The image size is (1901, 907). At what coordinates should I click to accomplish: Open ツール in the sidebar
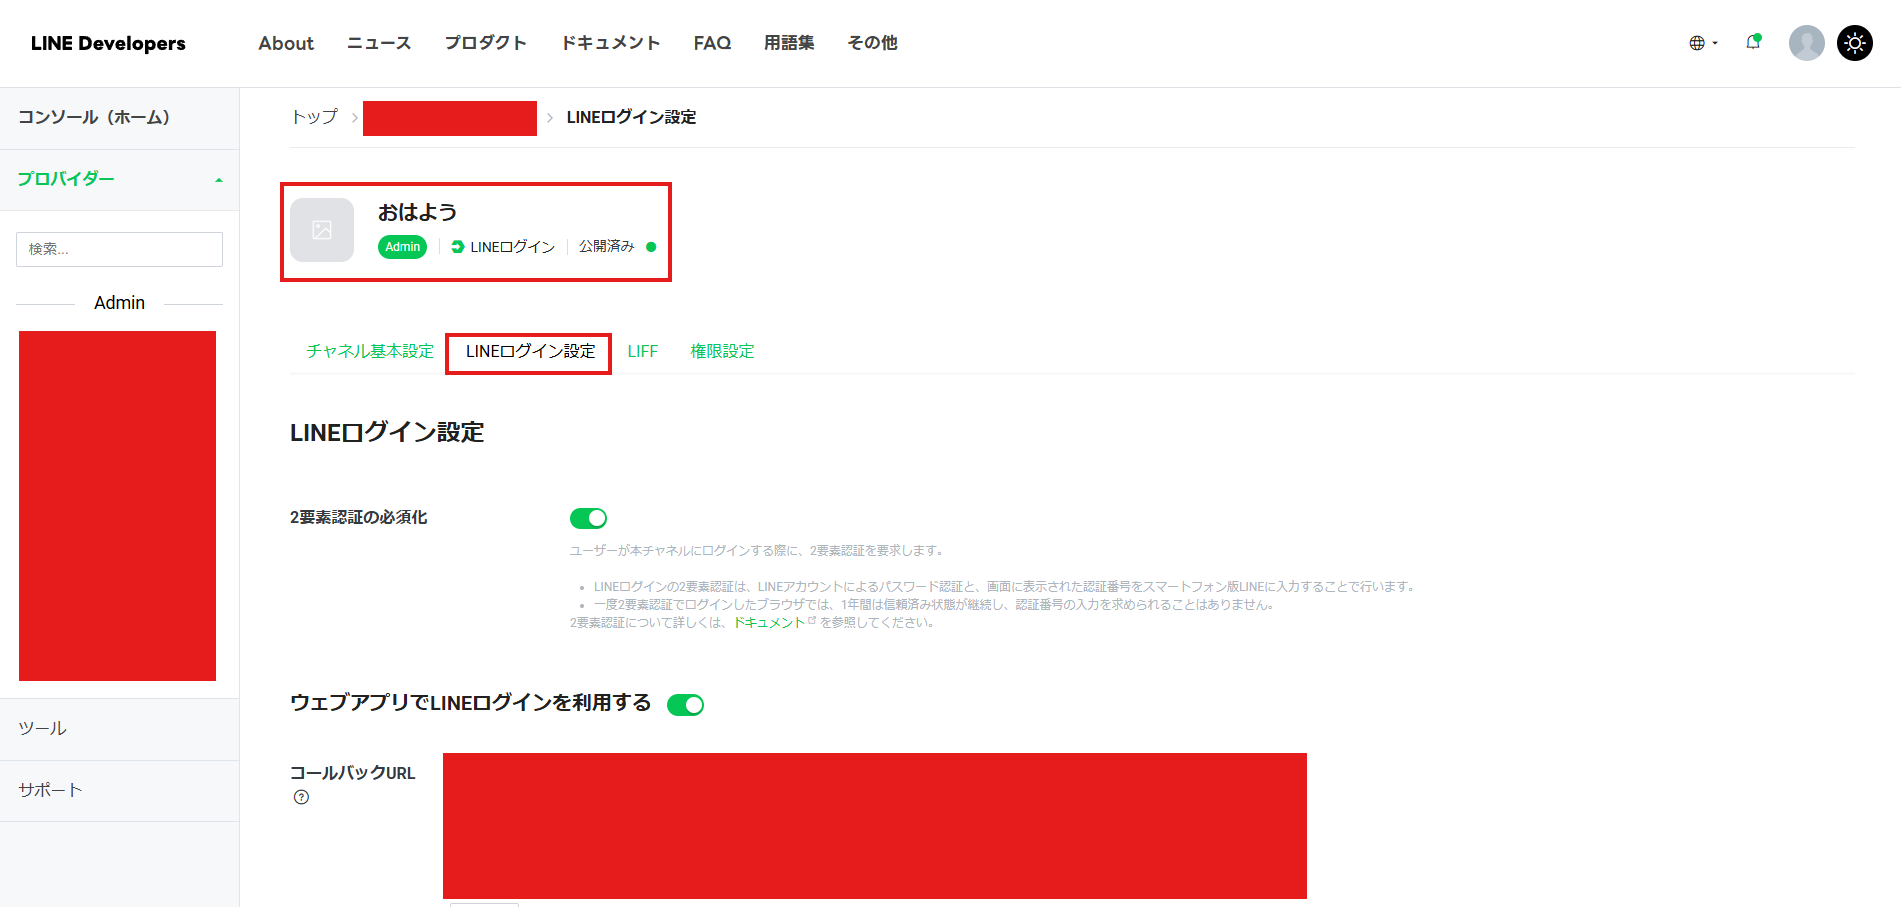(x=43, y=729)
